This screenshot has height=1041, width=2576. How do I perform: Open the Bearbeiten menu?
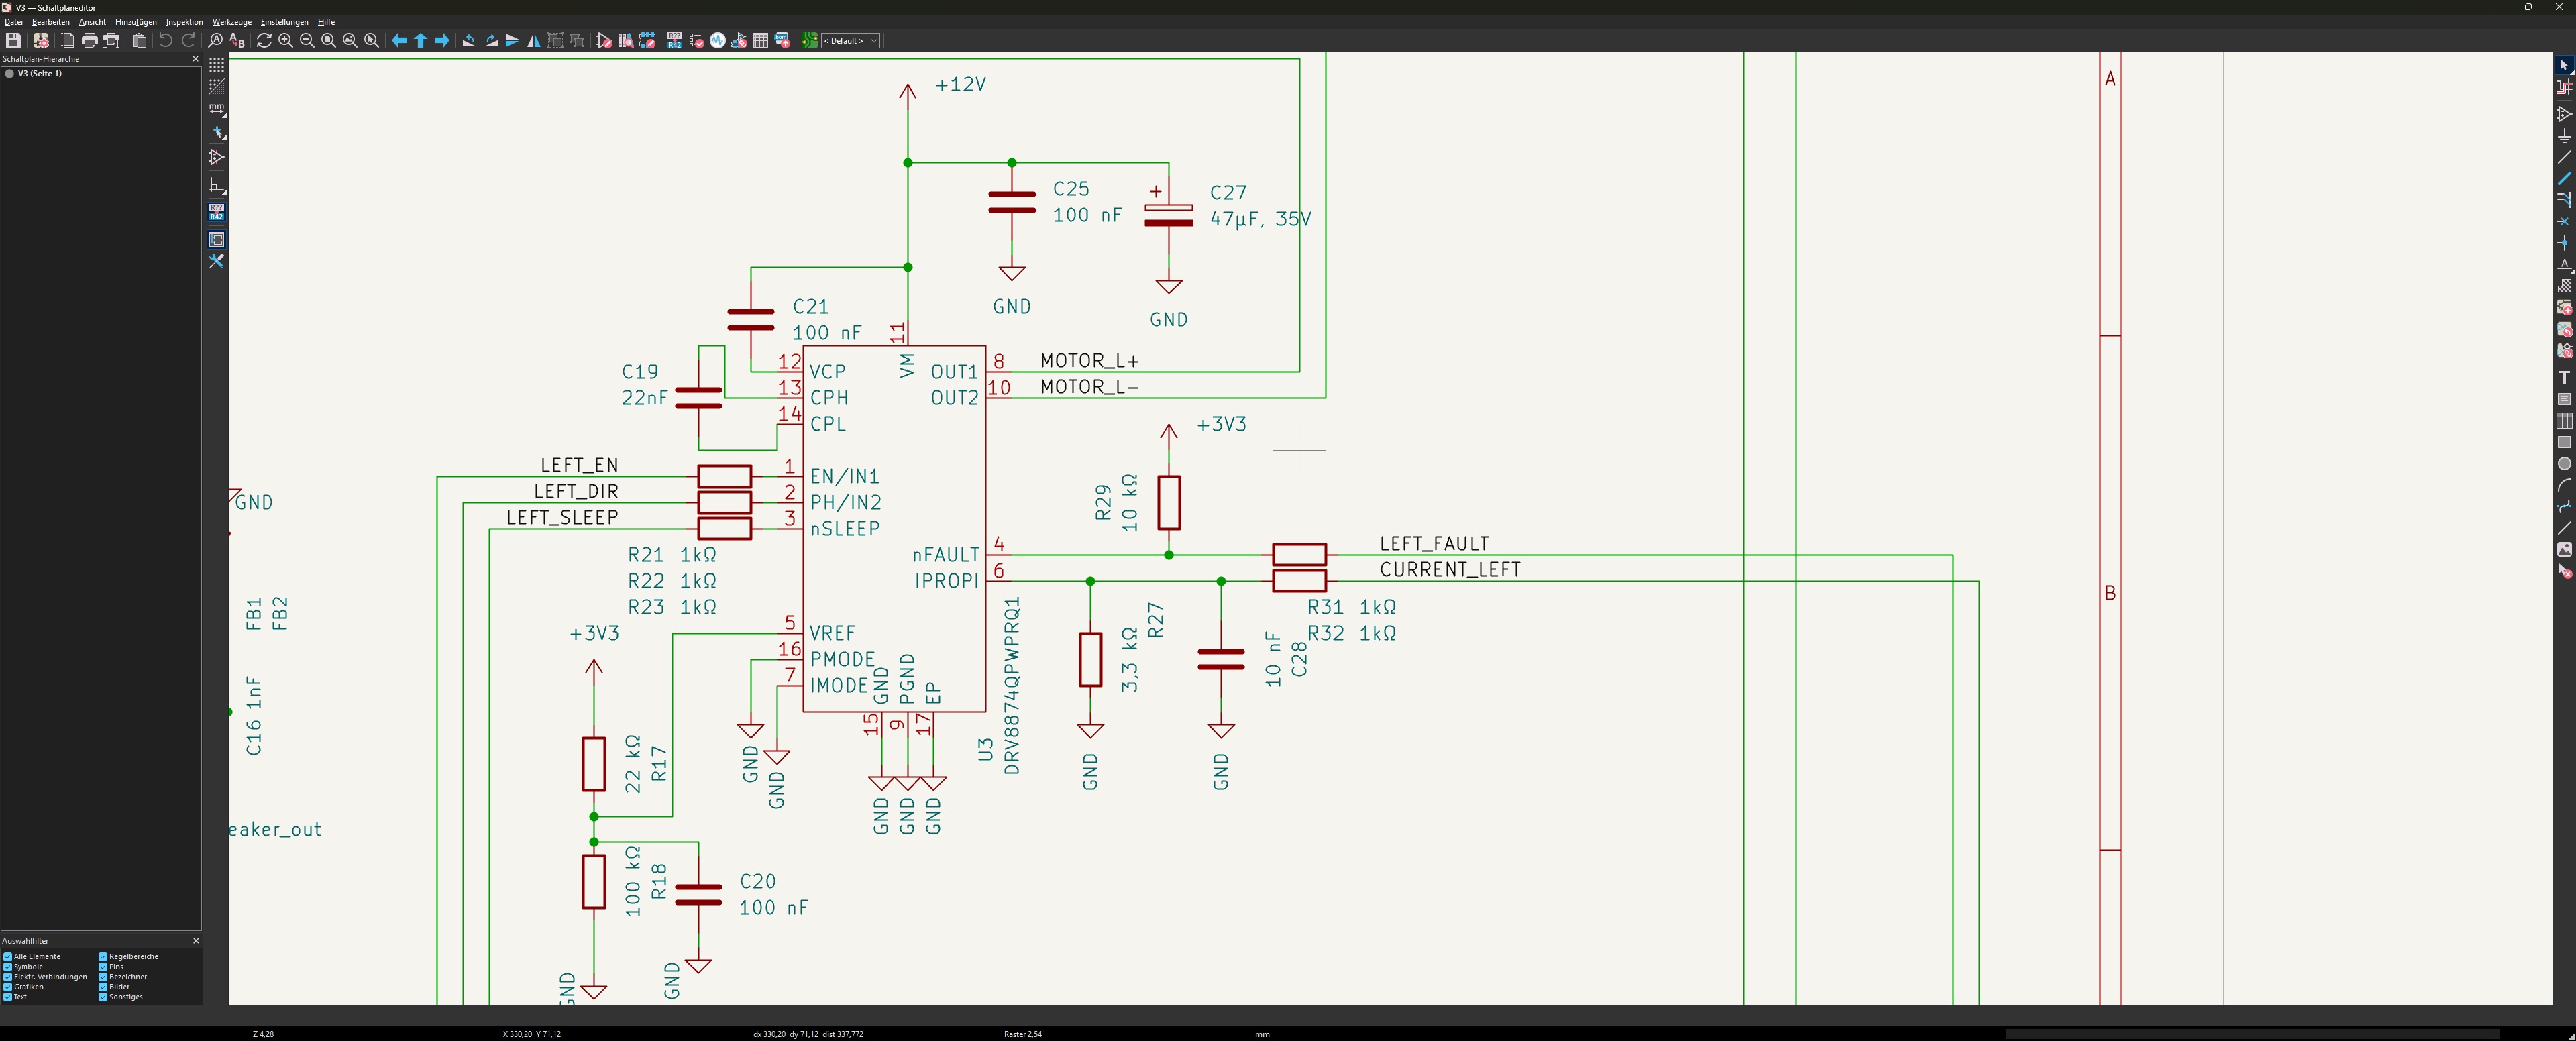[51, 22]
